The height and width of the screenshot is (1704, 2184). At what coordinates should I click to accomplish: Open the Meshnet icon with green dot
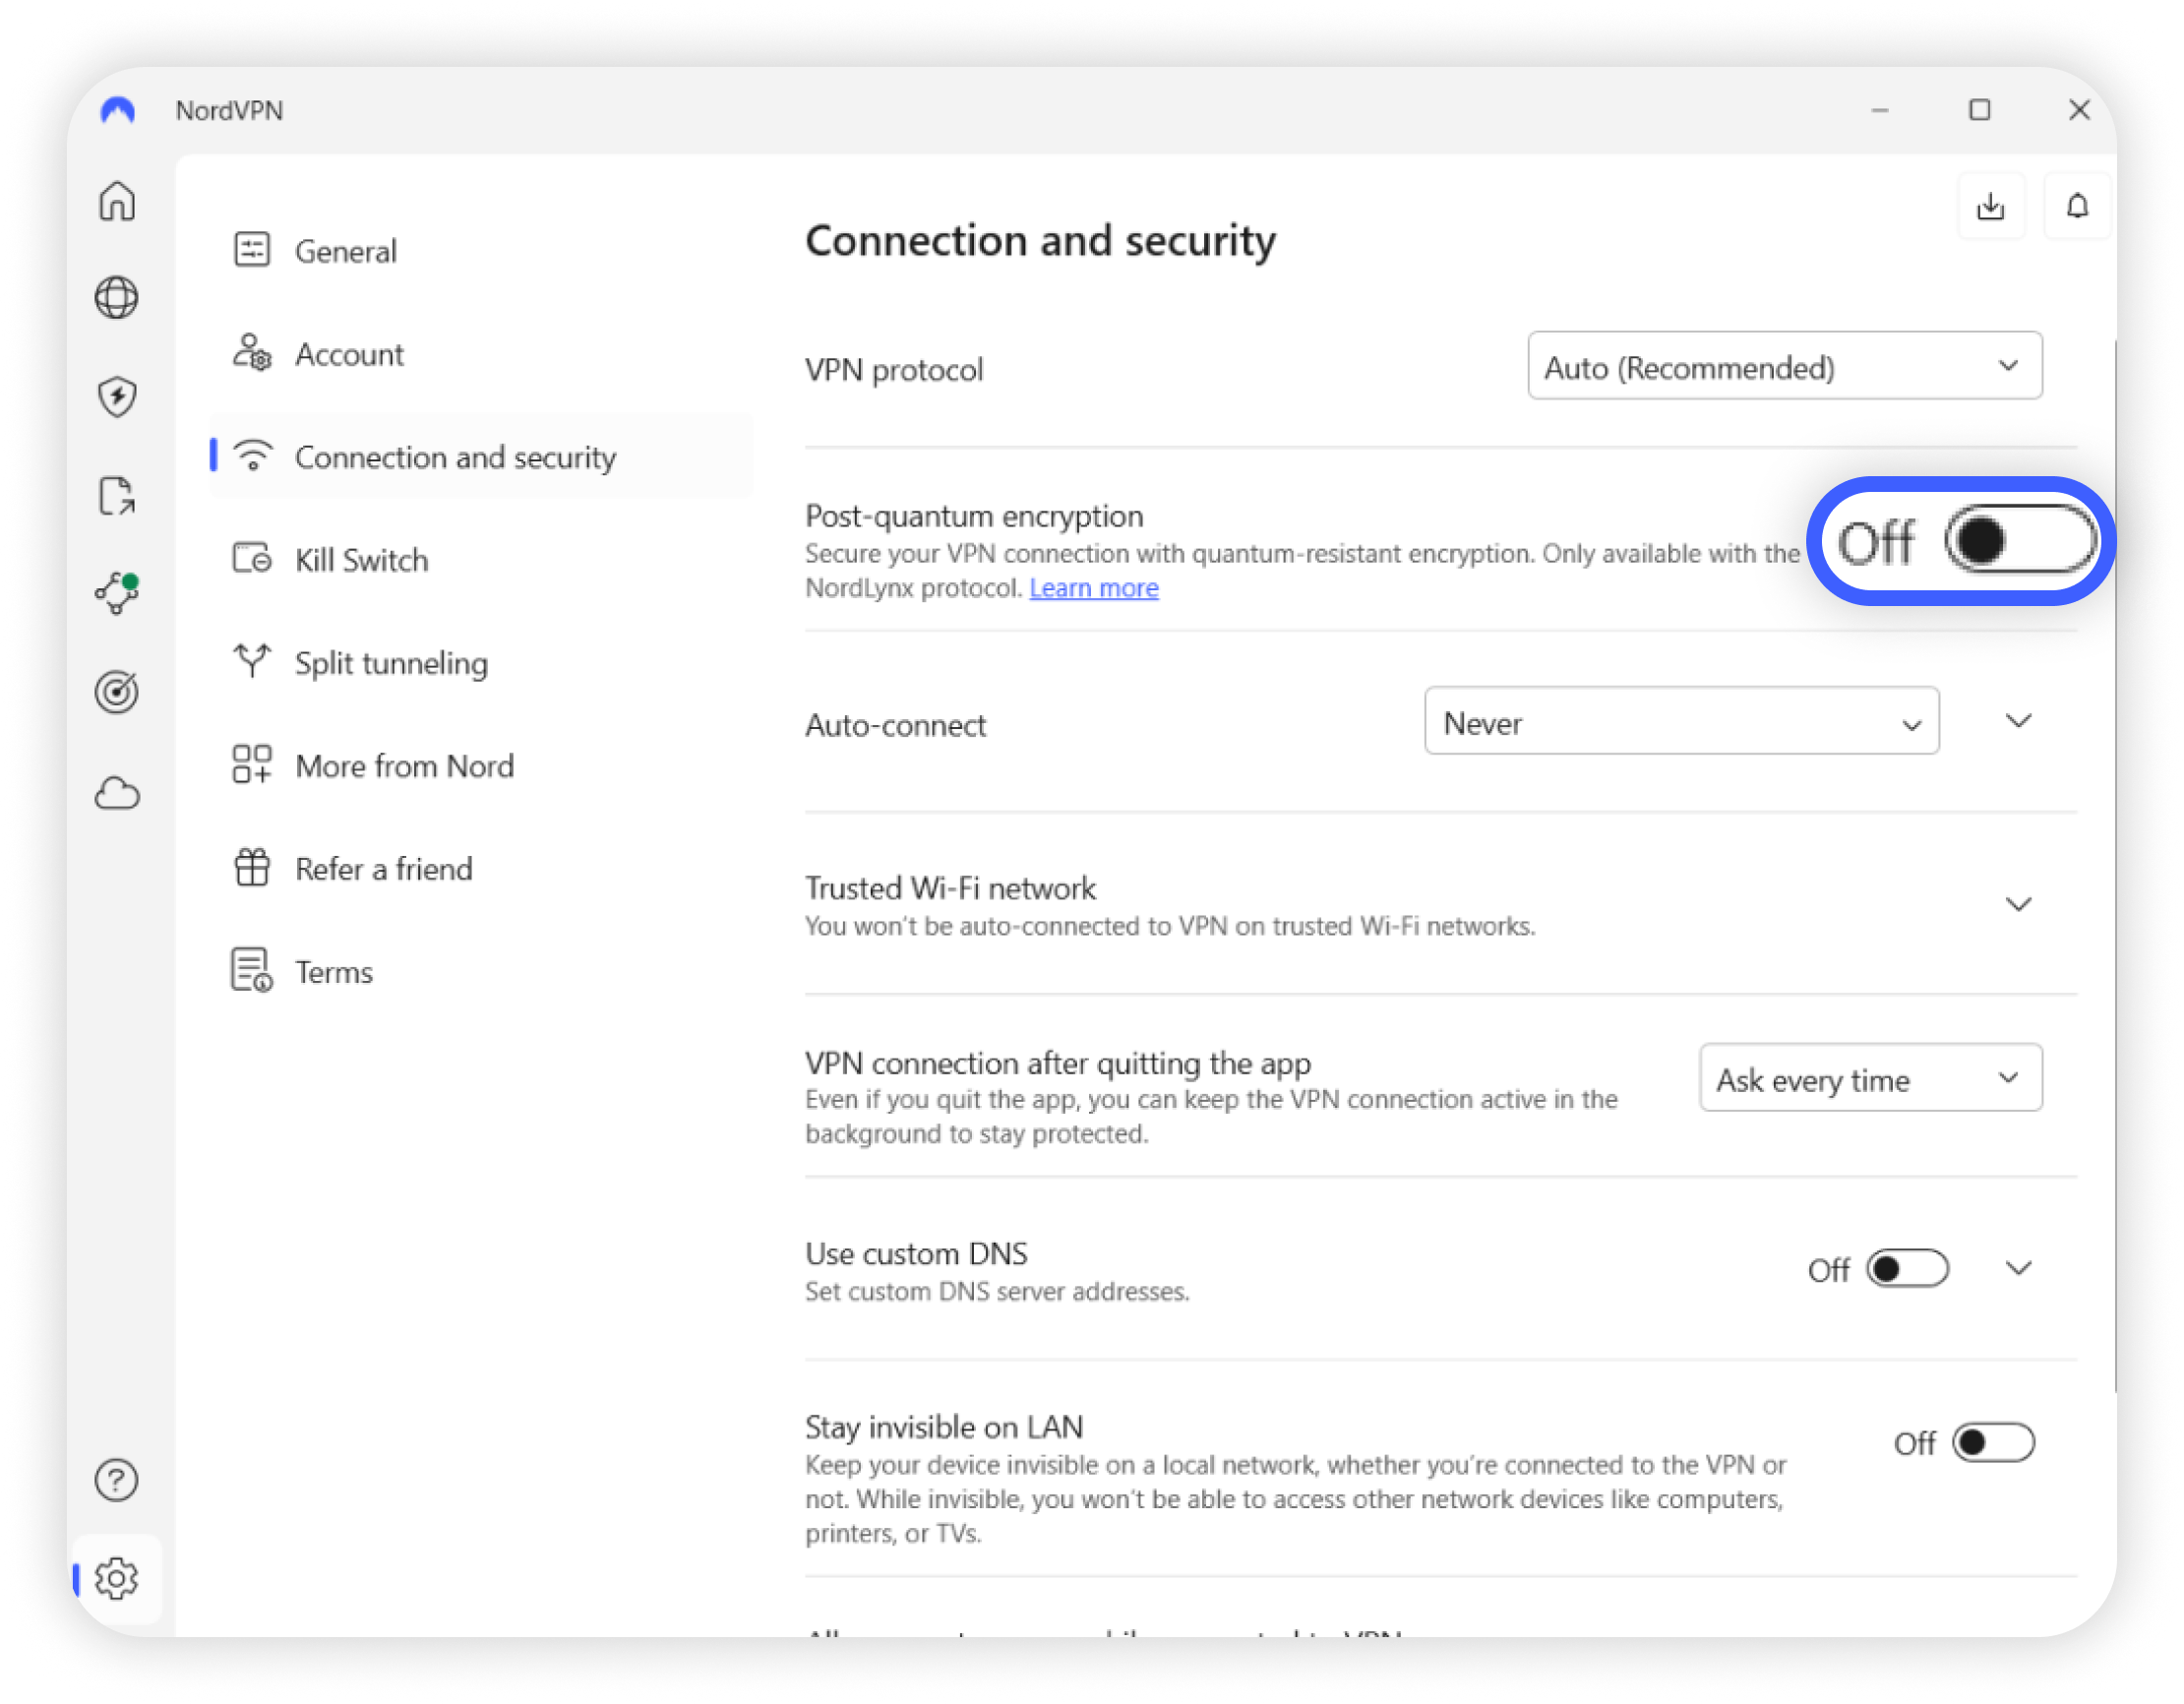[x=117, y=593]
